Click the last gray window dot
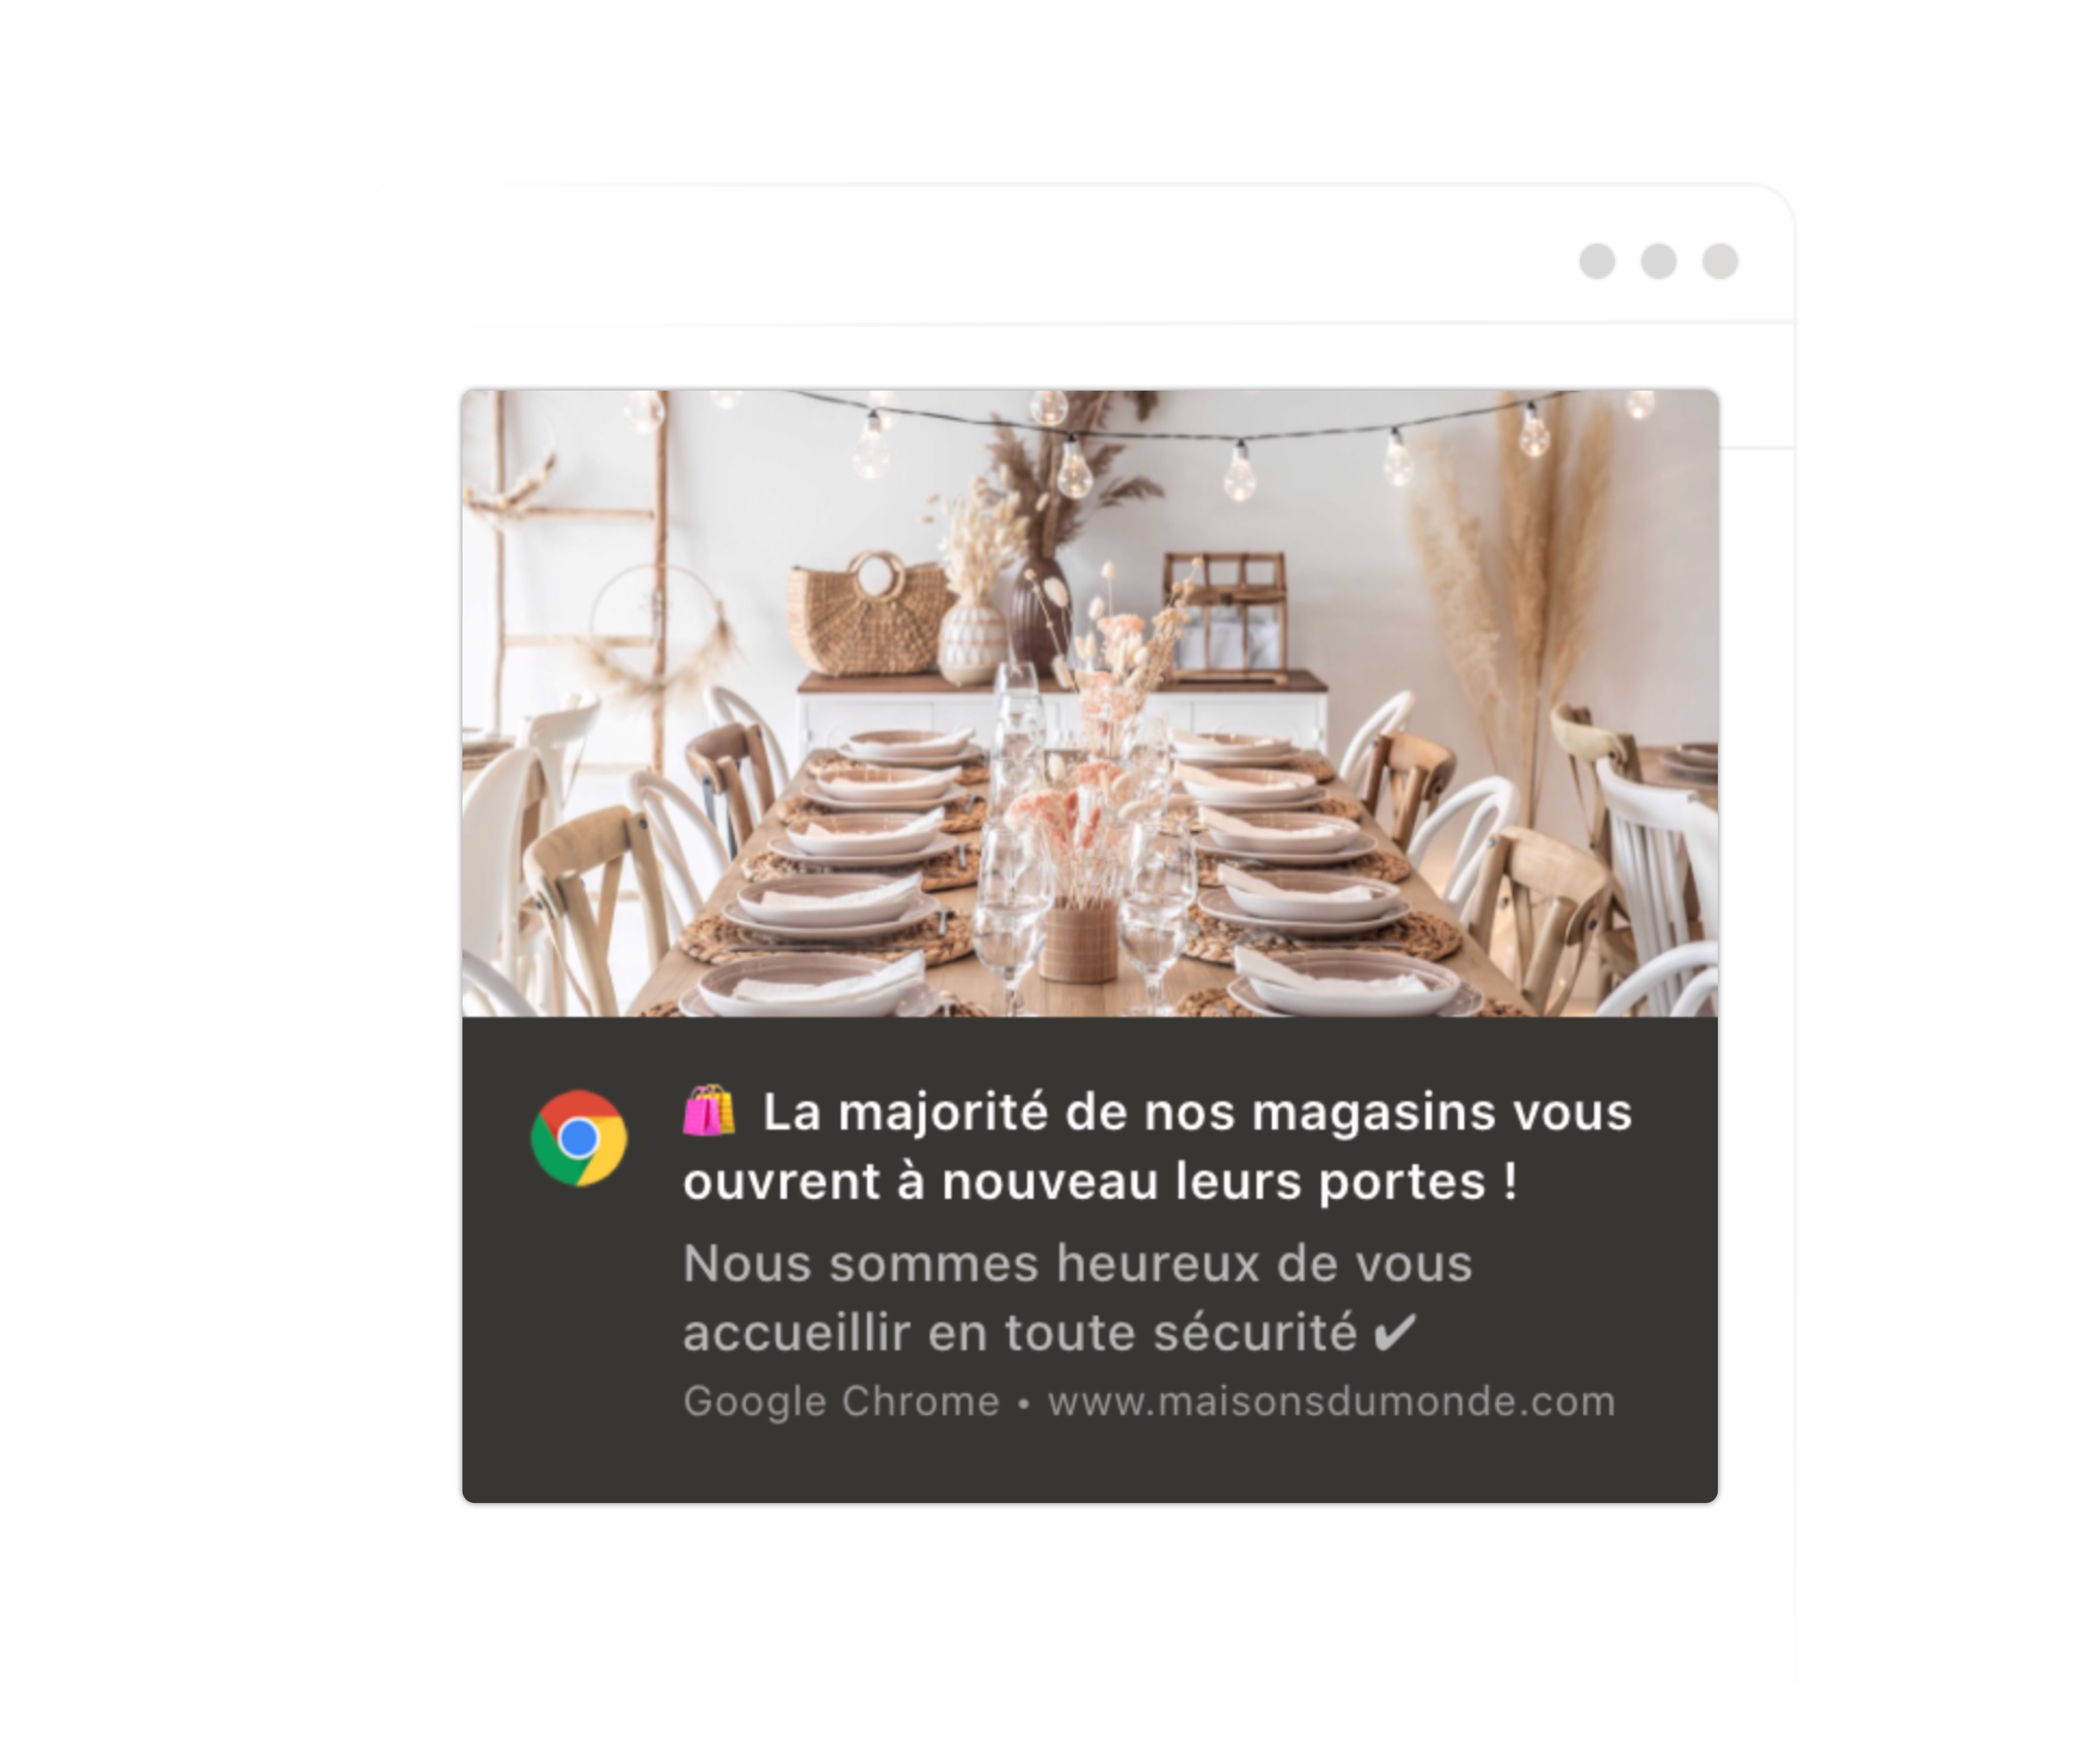 tap(1720, 261)
